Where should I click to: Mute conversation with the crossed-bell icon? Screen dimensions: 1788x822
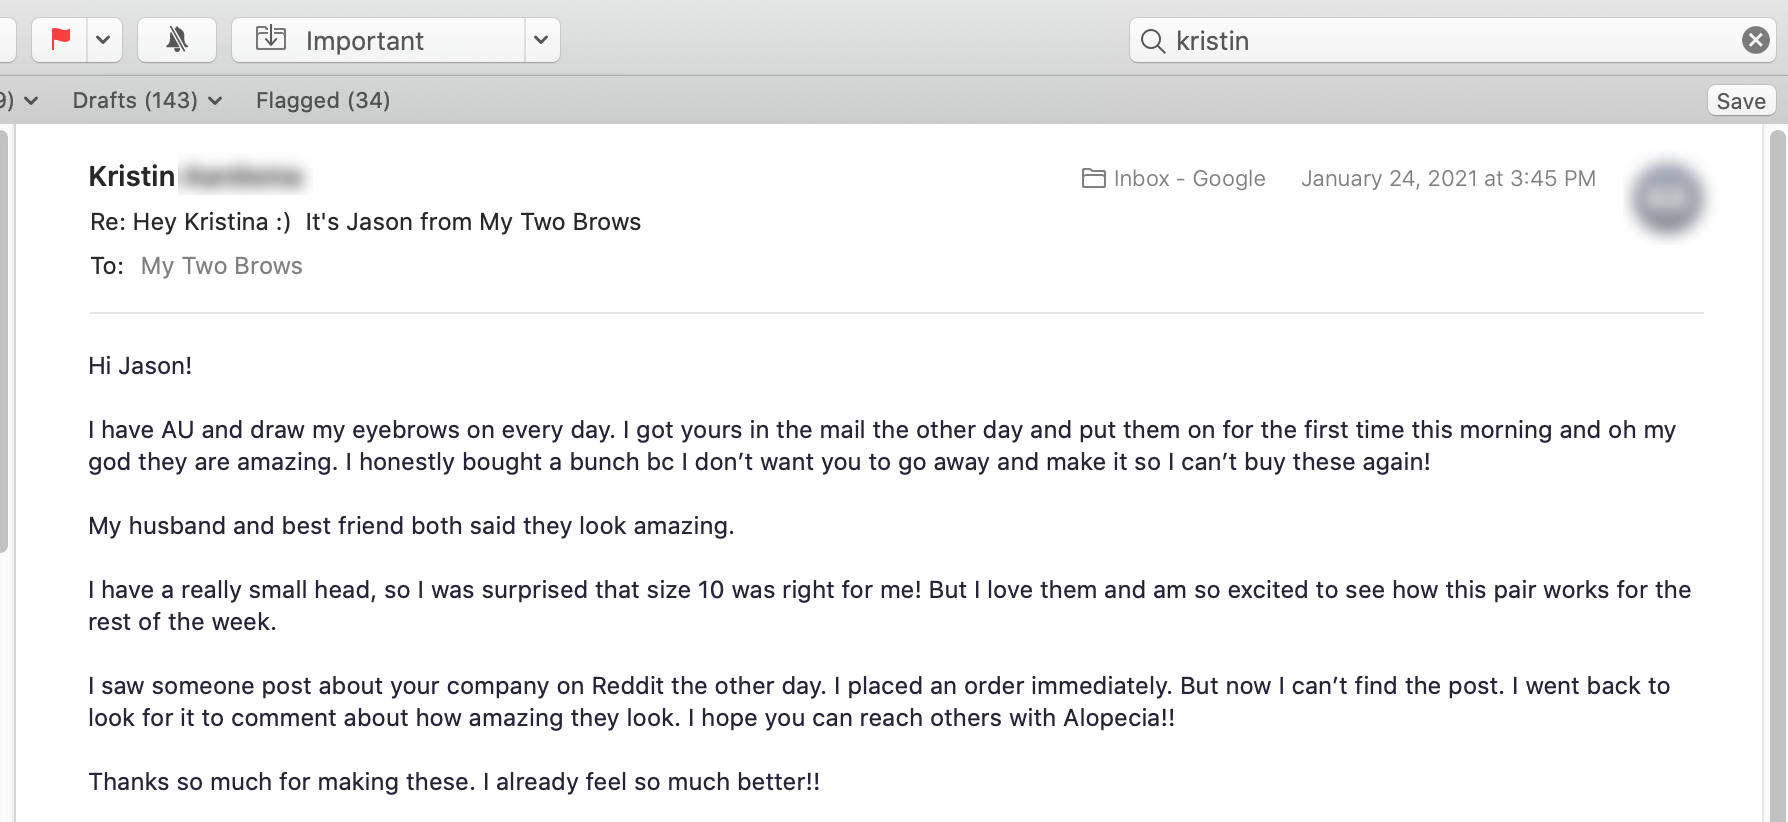click(x=177, y=40)
